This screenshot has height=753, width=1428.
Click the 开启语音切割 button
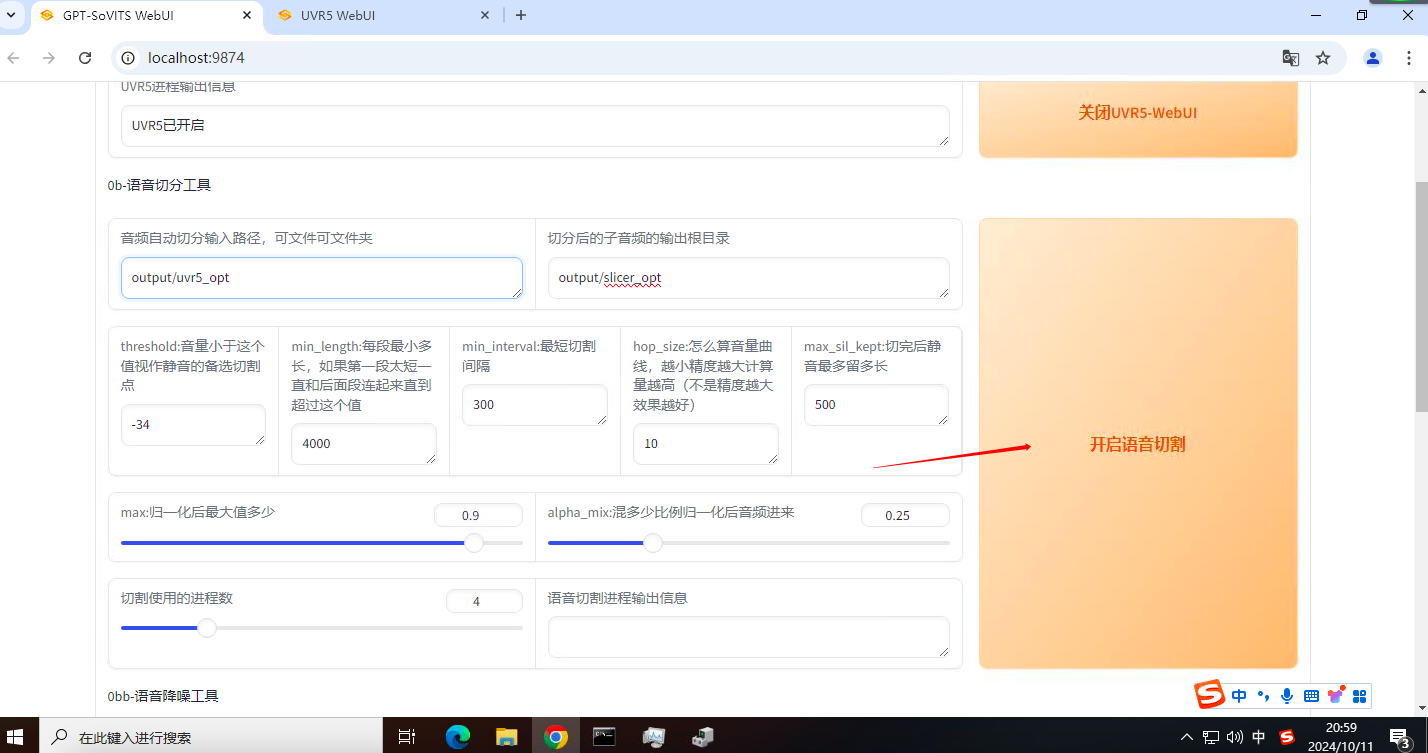click(1137, 444)
